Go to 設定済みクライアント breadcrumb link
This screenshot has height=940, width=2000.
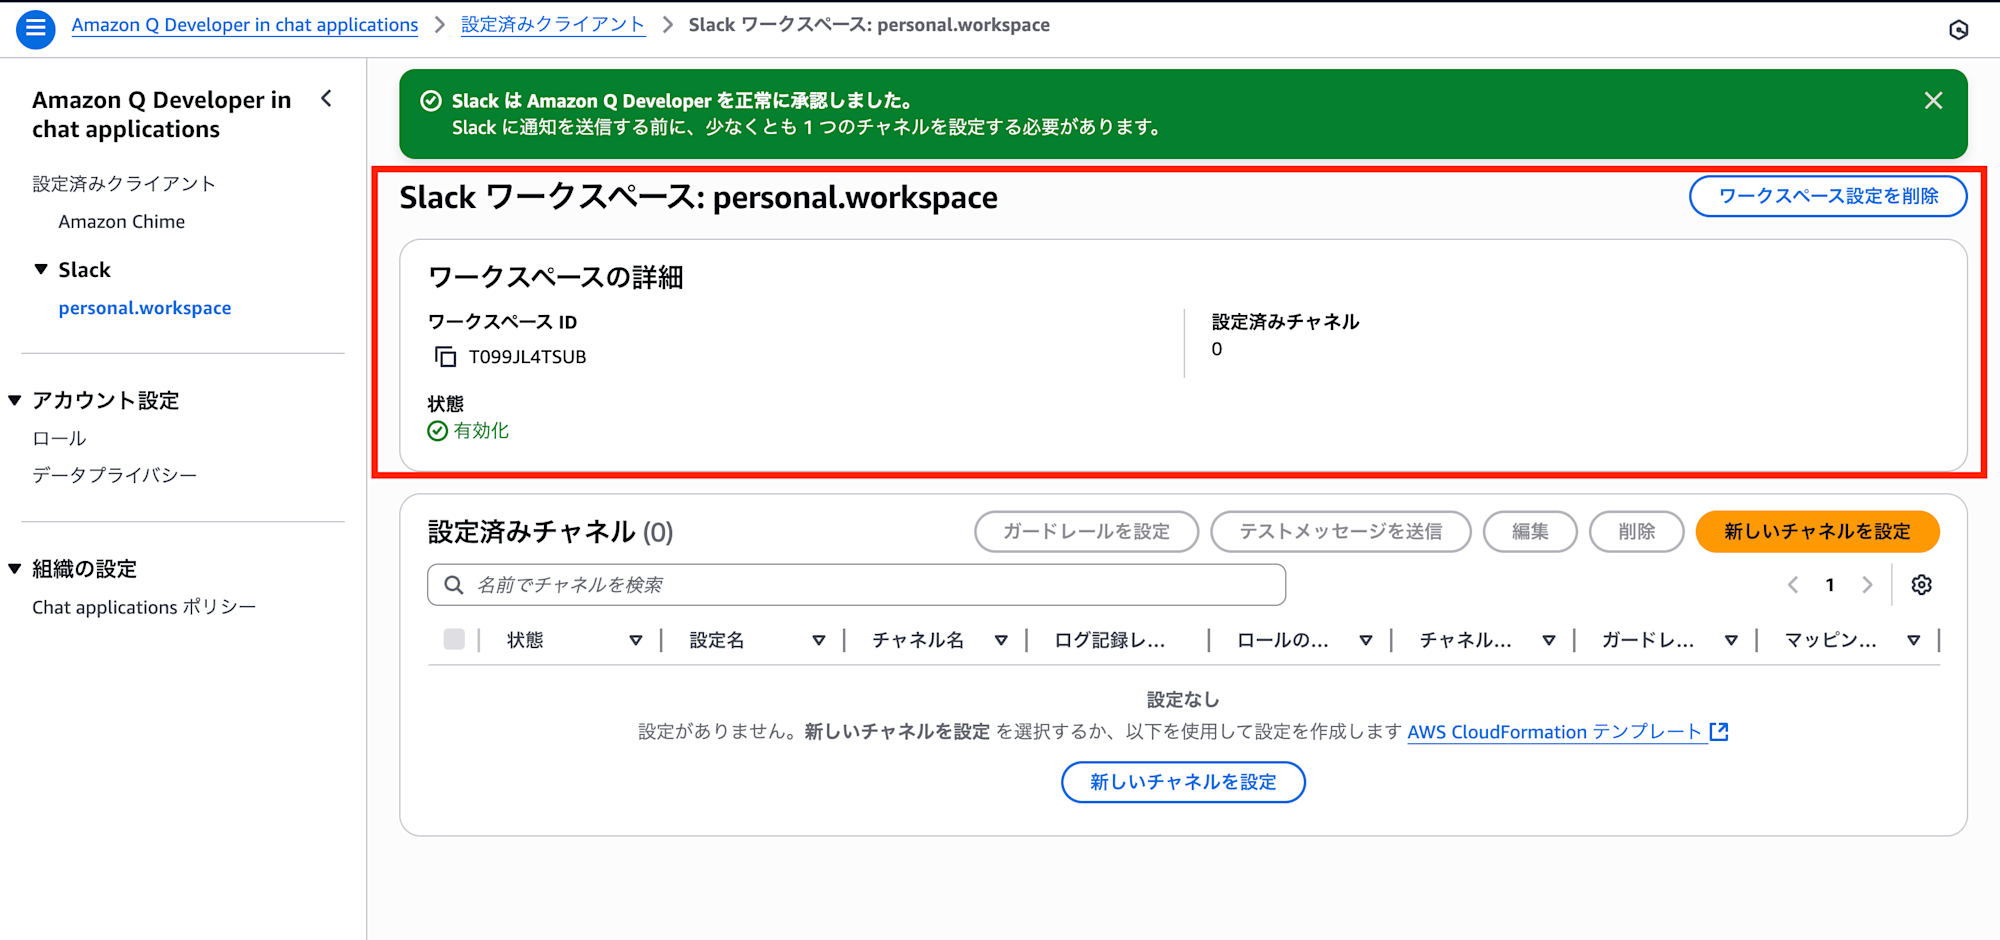553,25
